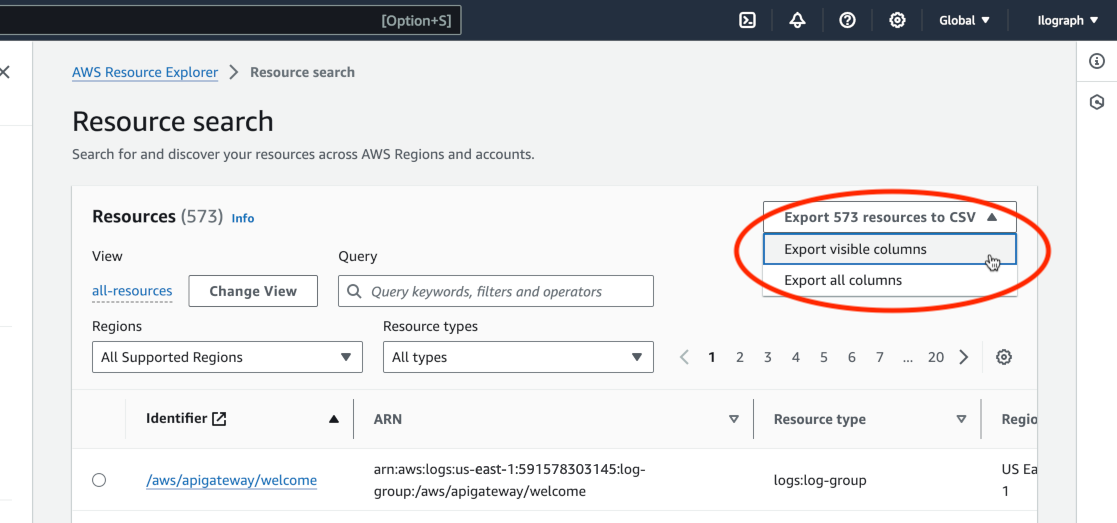Open console settings gear in top bar
The image size is (1117, 523).
897,20
